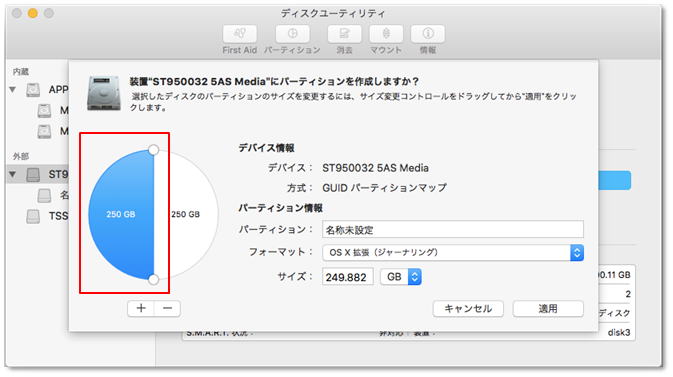Click the top resize handle on pie chart
The width and height of the screenshot is (673, 377).
(154, 150)
